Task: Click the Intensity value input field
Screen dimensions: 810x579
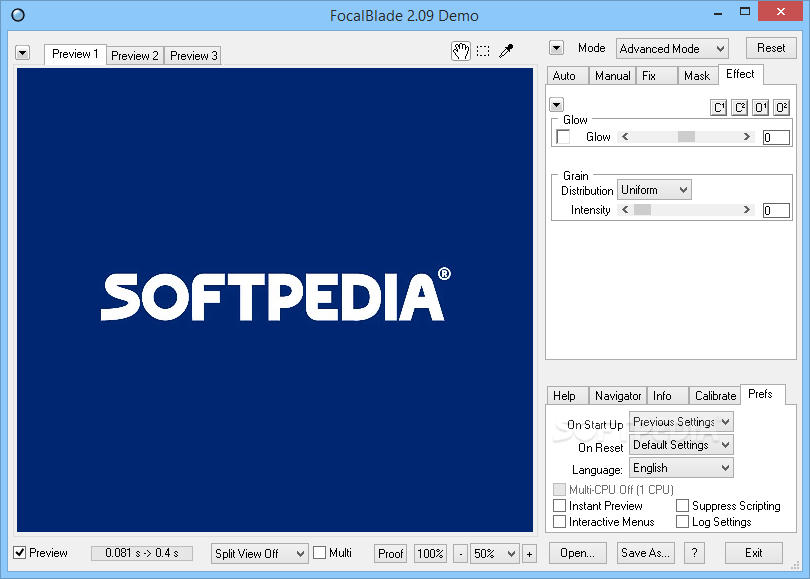Action: (x=776, y=210)
